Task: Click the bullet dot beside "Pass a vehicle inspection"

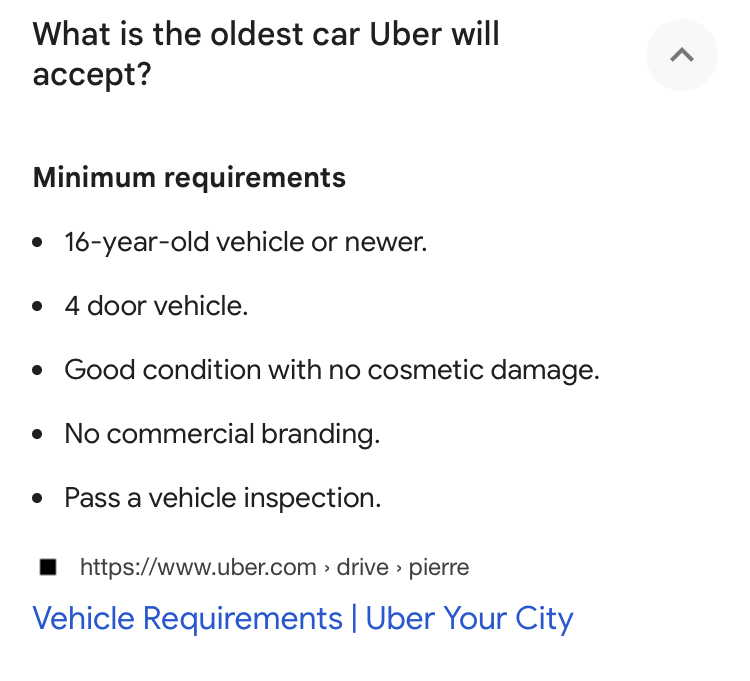Action: pyautogui.click(x=38, y=499)
